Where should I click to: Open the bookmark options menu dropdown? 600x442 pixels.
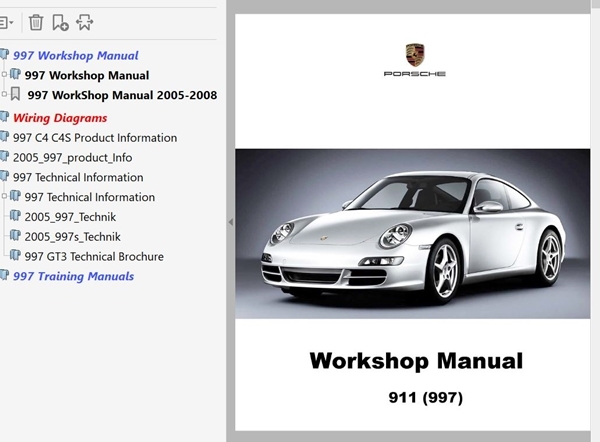coord(6,23)
